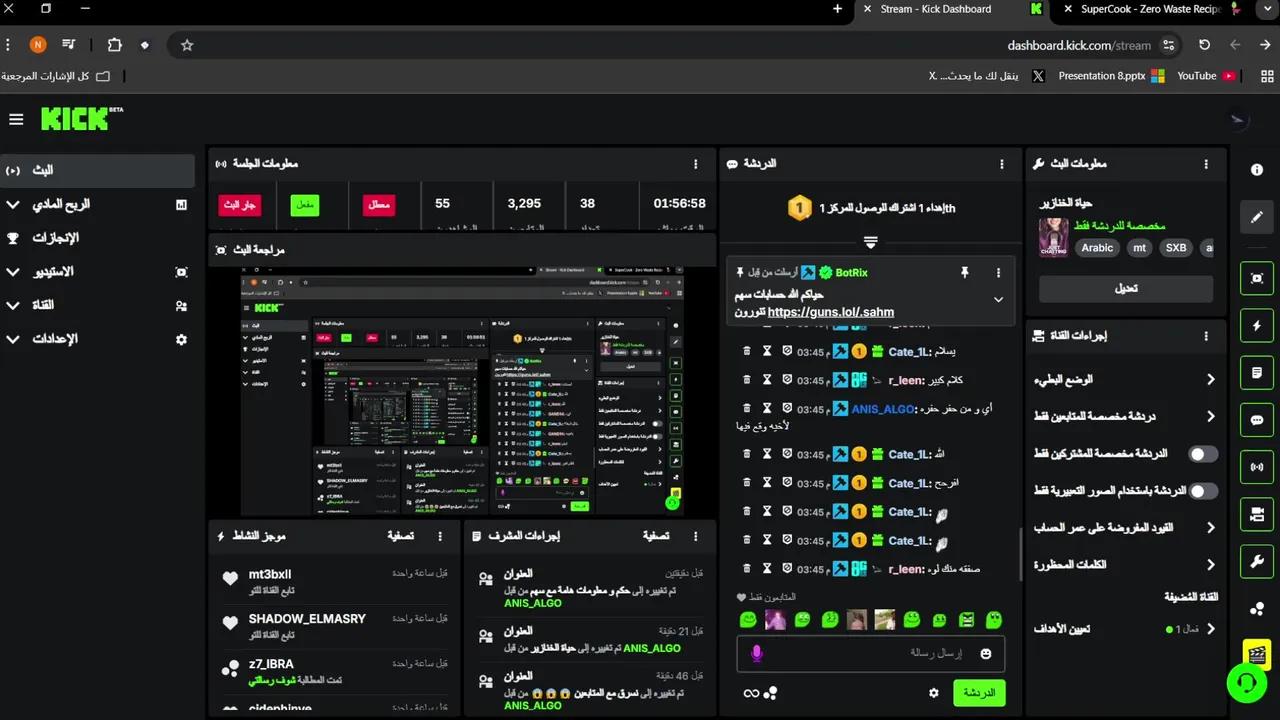Expand the BotRix pinned message chevron
The height and width of the screenshot is (720, 1280).
pos(998,299)
